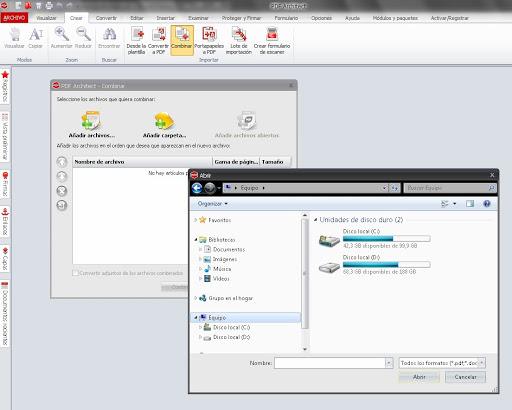Collapse the Bibliotecas tree node
This screenshot has width=512, height=410.
pos(196,240)
